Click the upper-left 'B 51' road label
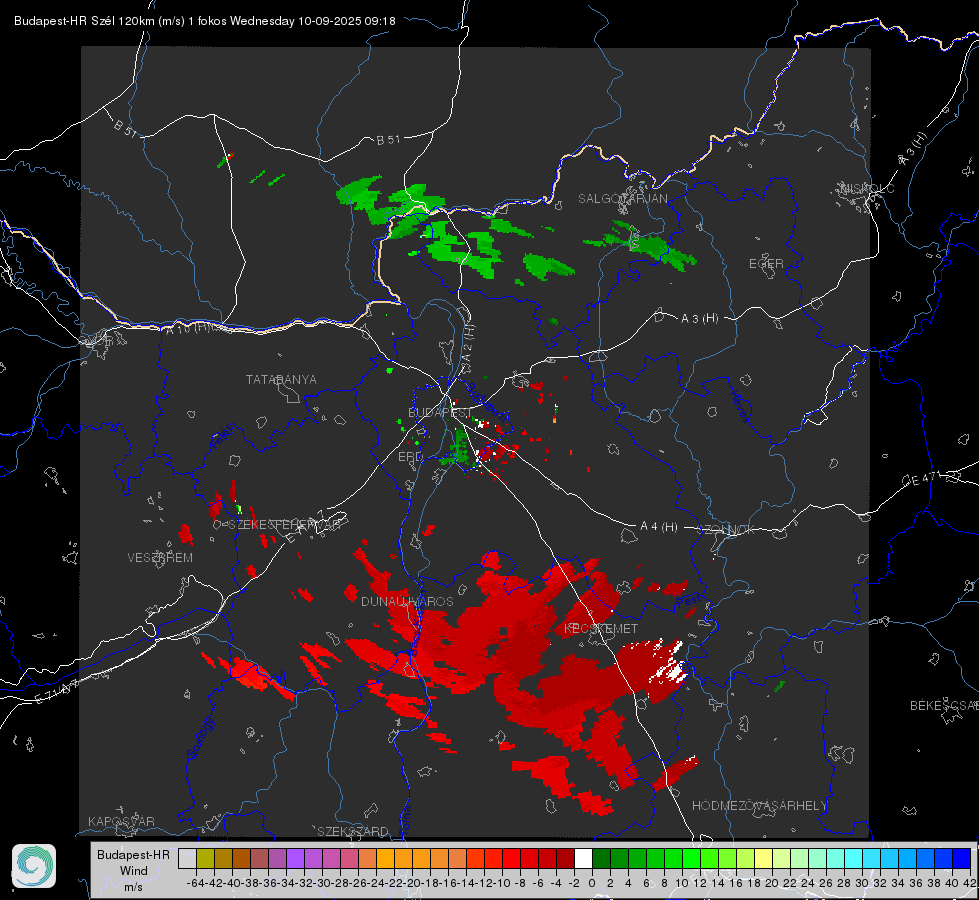The width and height of the screenshot is (979, 900). pyautogui.click(x=125, y=128)
